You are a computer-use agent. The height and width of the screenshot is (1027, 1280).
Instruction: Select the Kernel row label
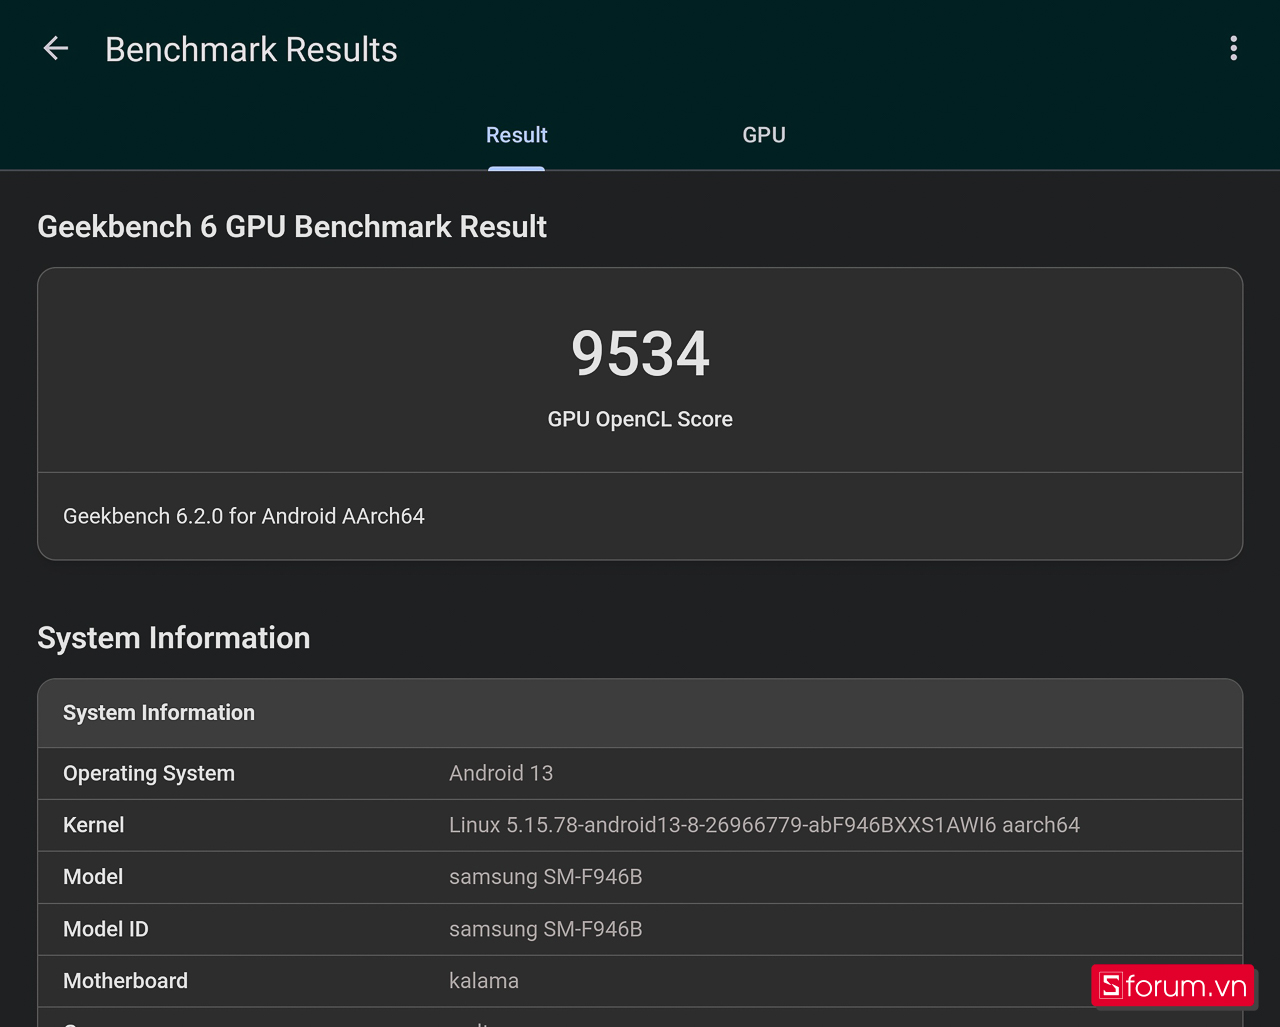coord(94,825)
